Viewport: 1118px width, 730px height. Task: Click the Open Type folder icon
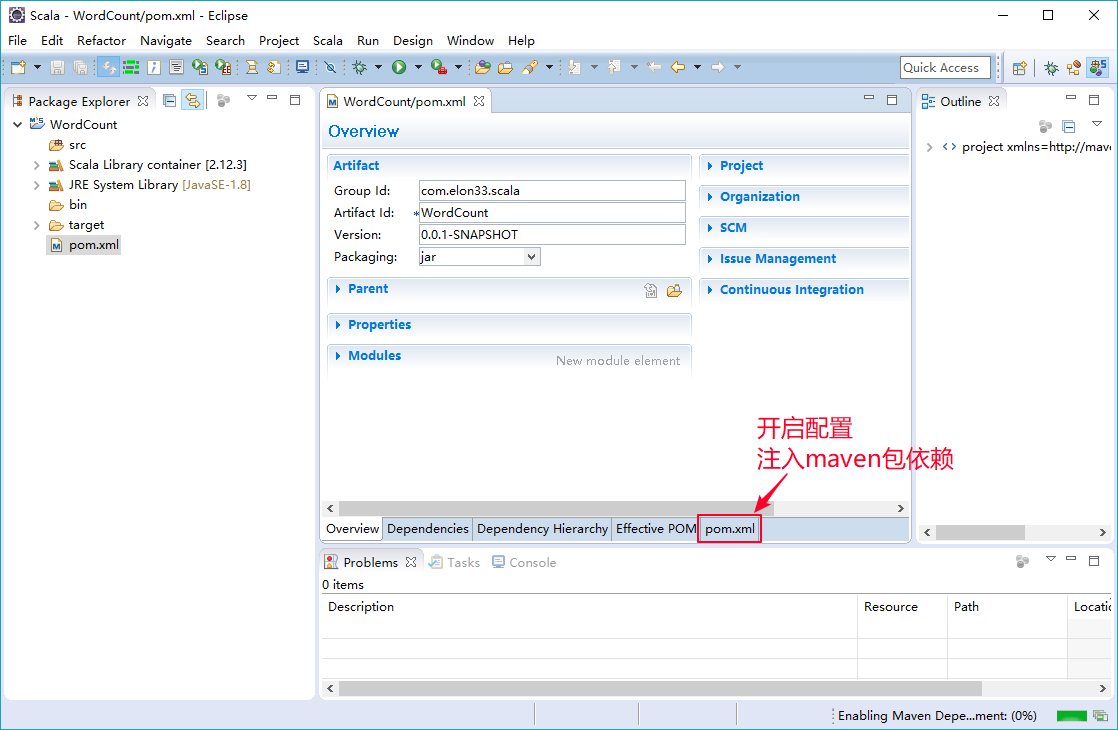coord(483,67)
